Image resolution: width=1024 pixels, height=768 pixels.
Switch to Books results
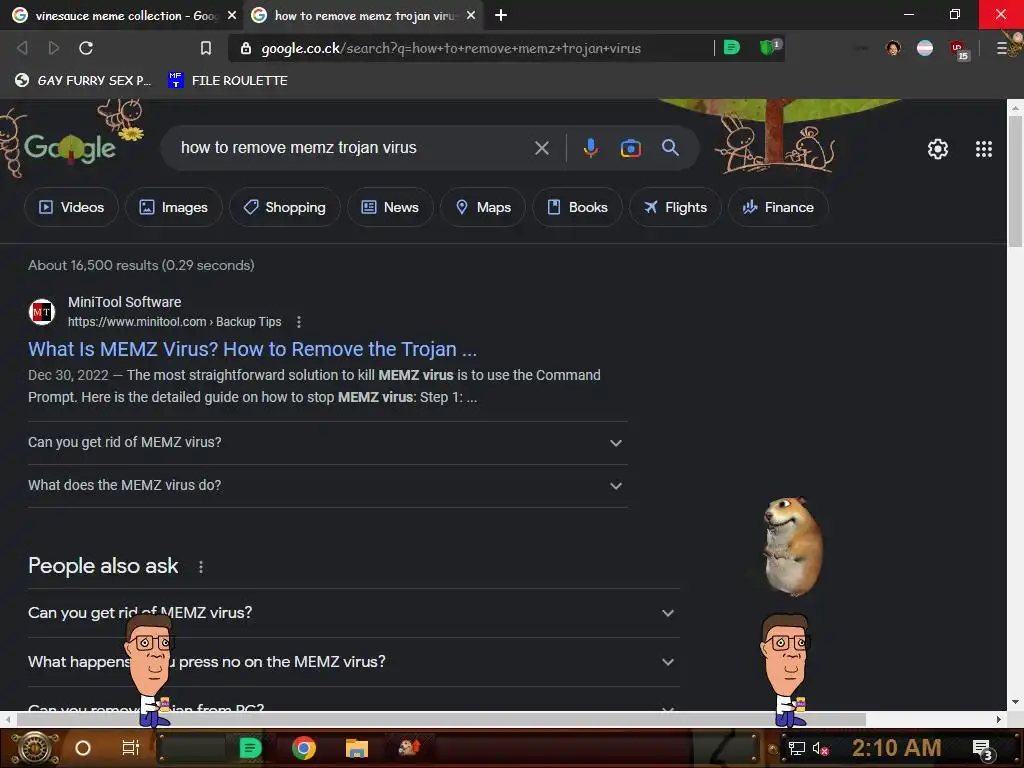coord(577,208)
